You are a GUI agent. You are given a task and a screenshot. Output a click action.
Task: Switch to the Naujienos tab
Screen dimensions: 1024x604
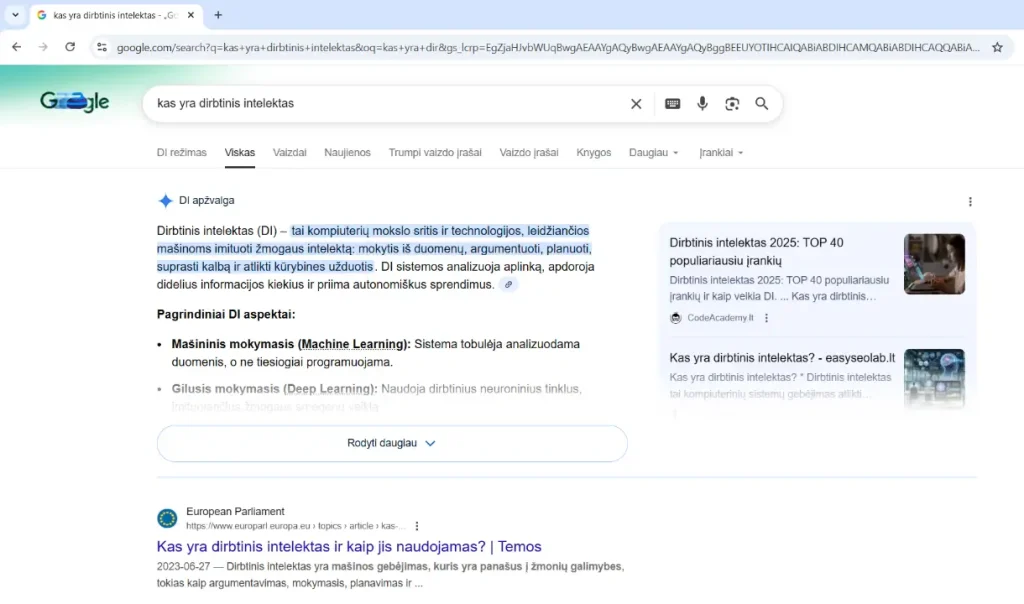pos(347,153)
